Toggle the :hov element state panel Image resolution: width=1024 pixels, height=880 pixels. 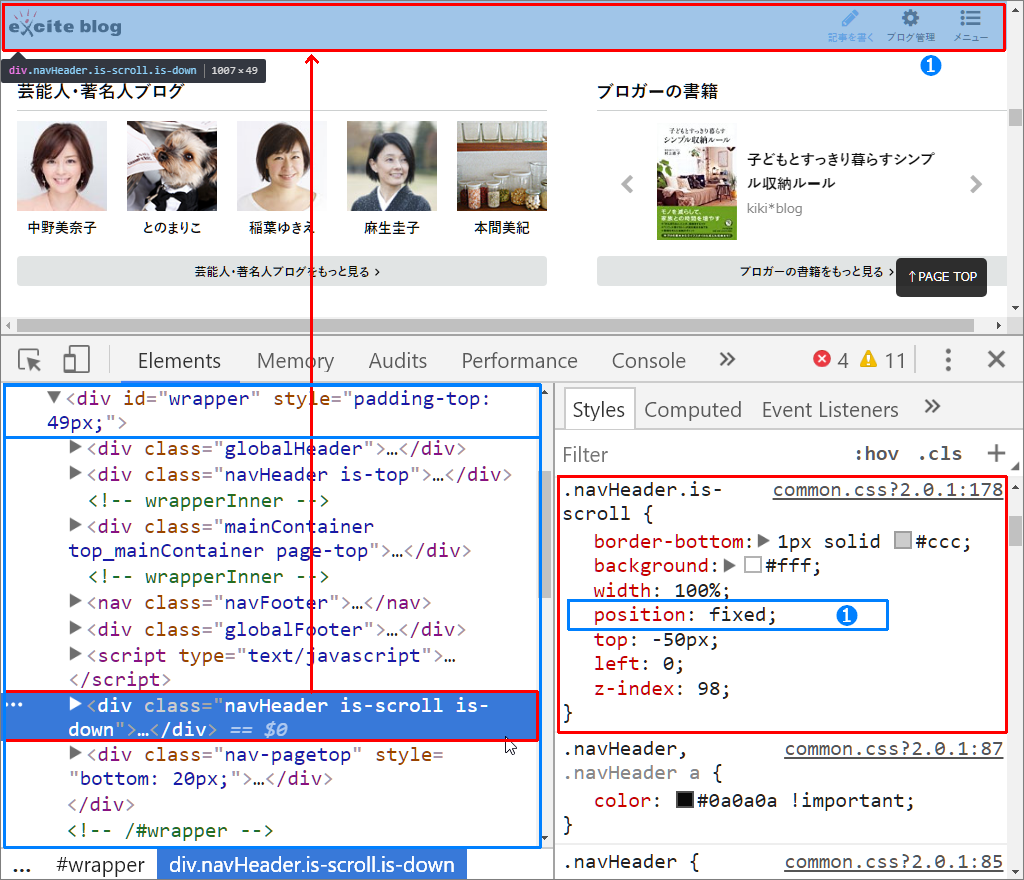pos(877,454)
